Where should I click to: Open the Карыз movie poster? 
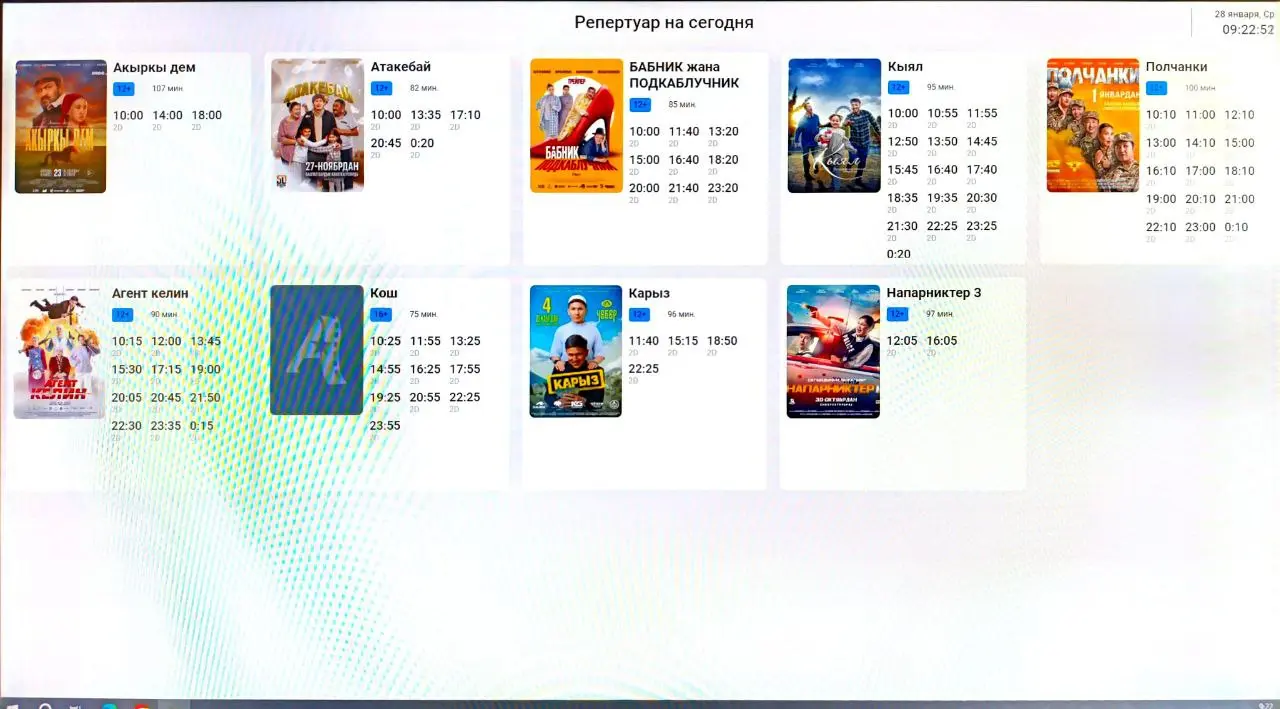(x=575, y=351)
